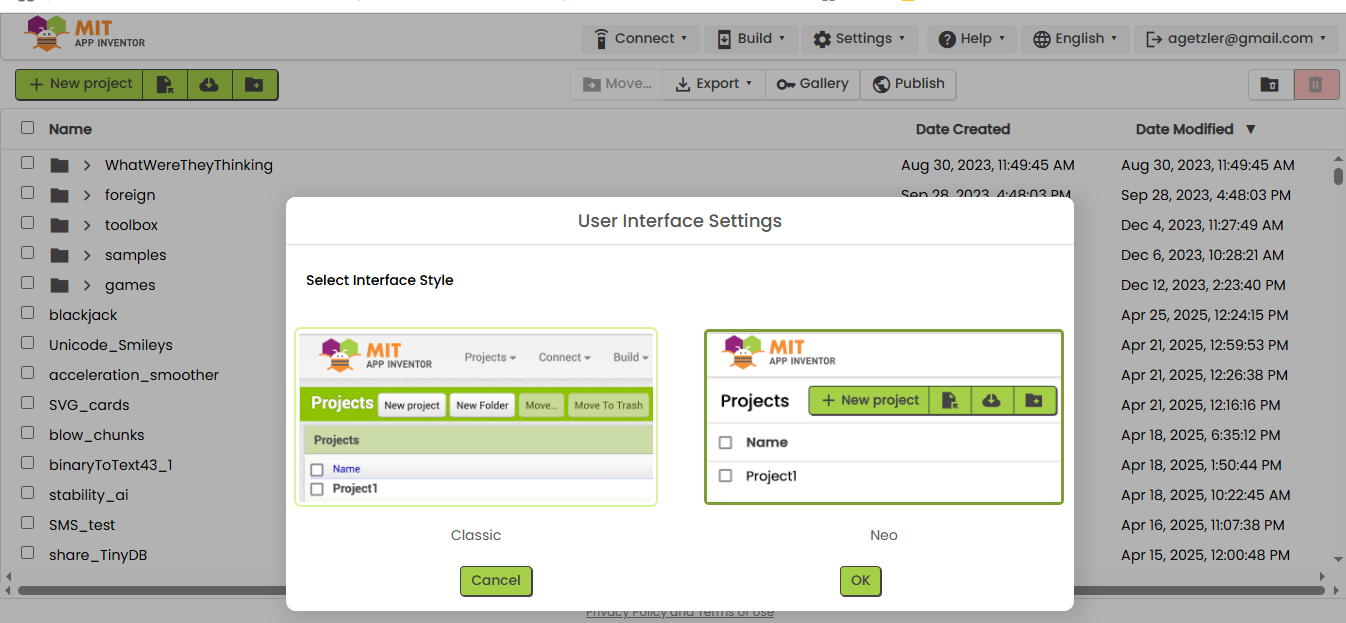Click scrollbar down arrow in project list

1339,559
